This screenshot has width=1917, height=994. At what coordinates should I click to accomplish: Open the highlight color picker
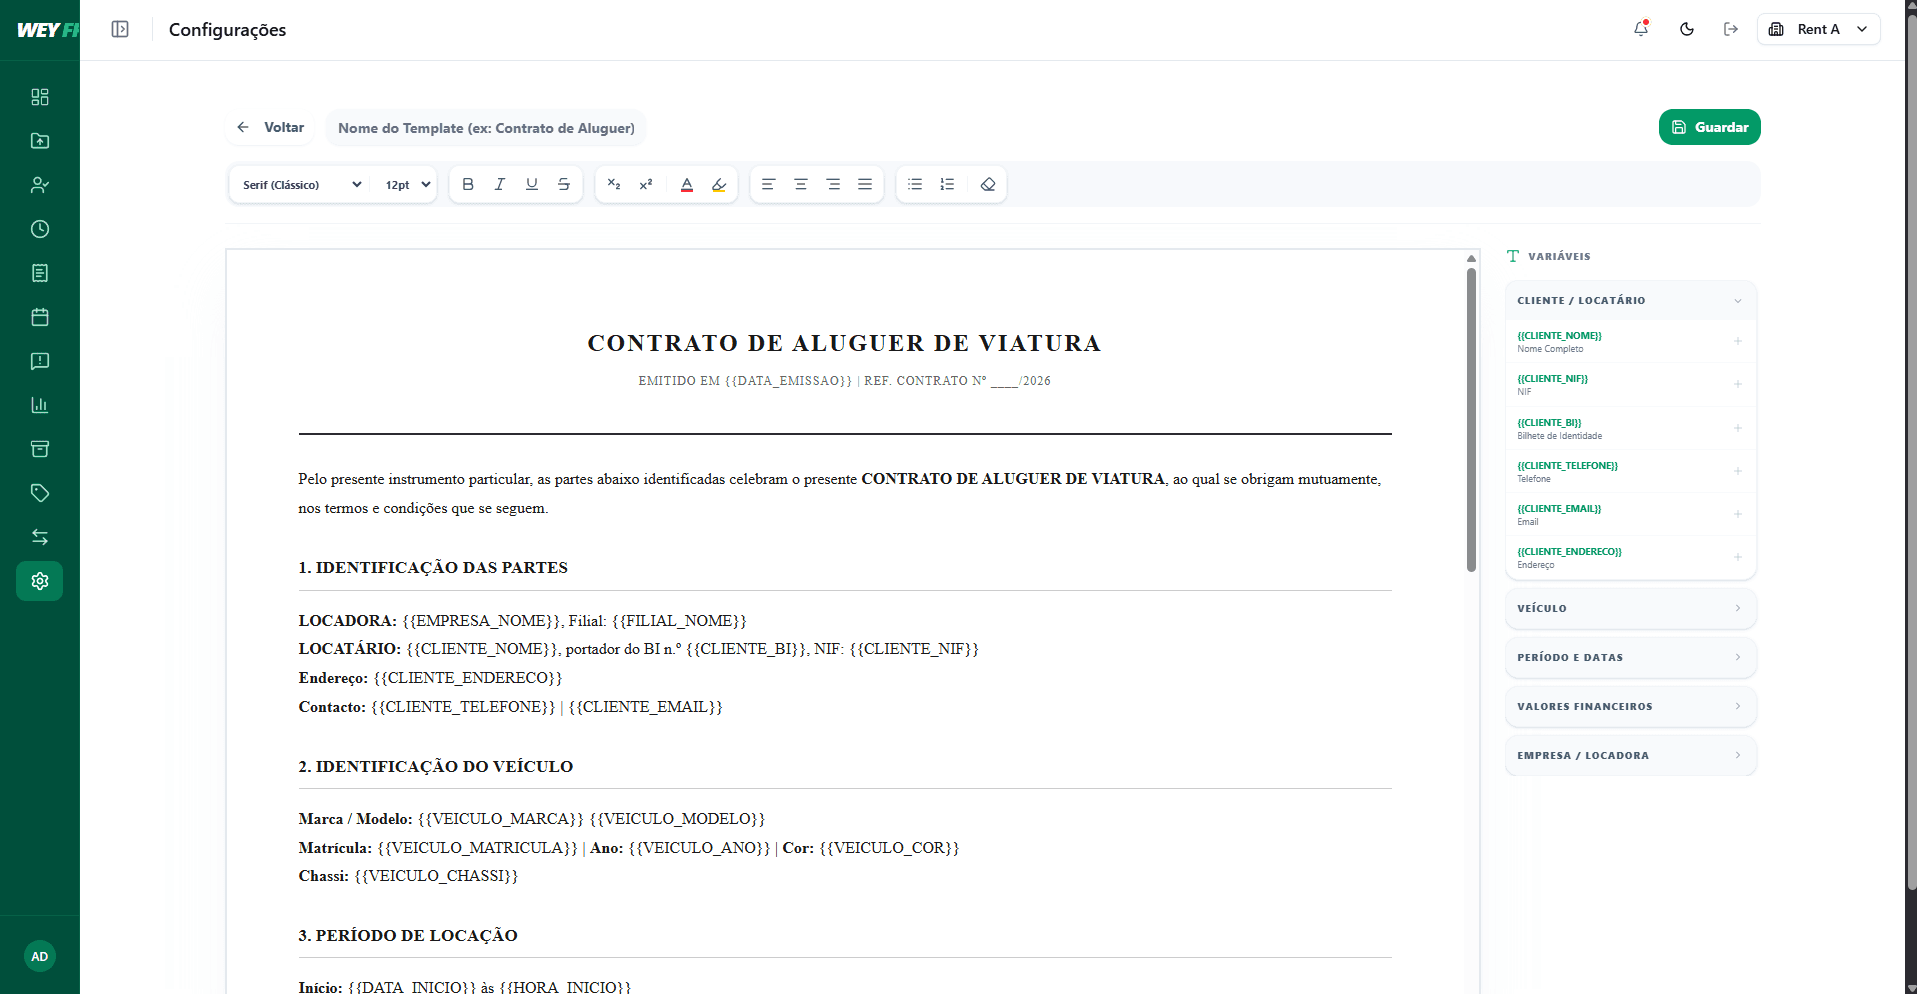(x=719, y=184)
